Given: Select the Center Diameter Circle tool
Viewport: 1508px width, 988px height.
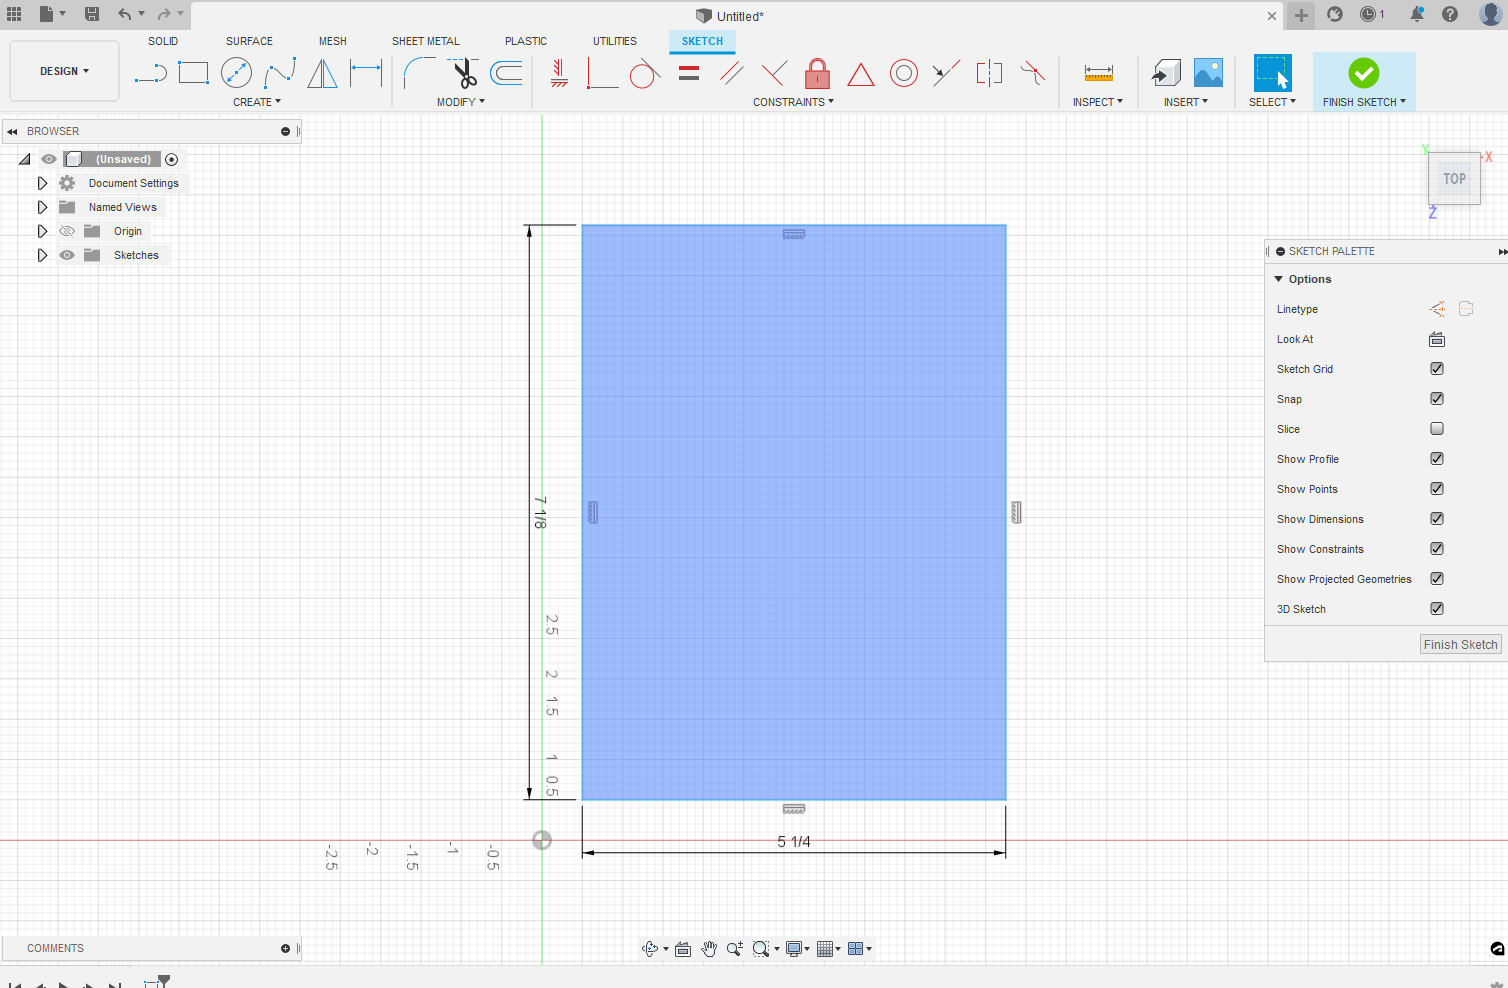Looking at the screenshot, I should (236, 73).
